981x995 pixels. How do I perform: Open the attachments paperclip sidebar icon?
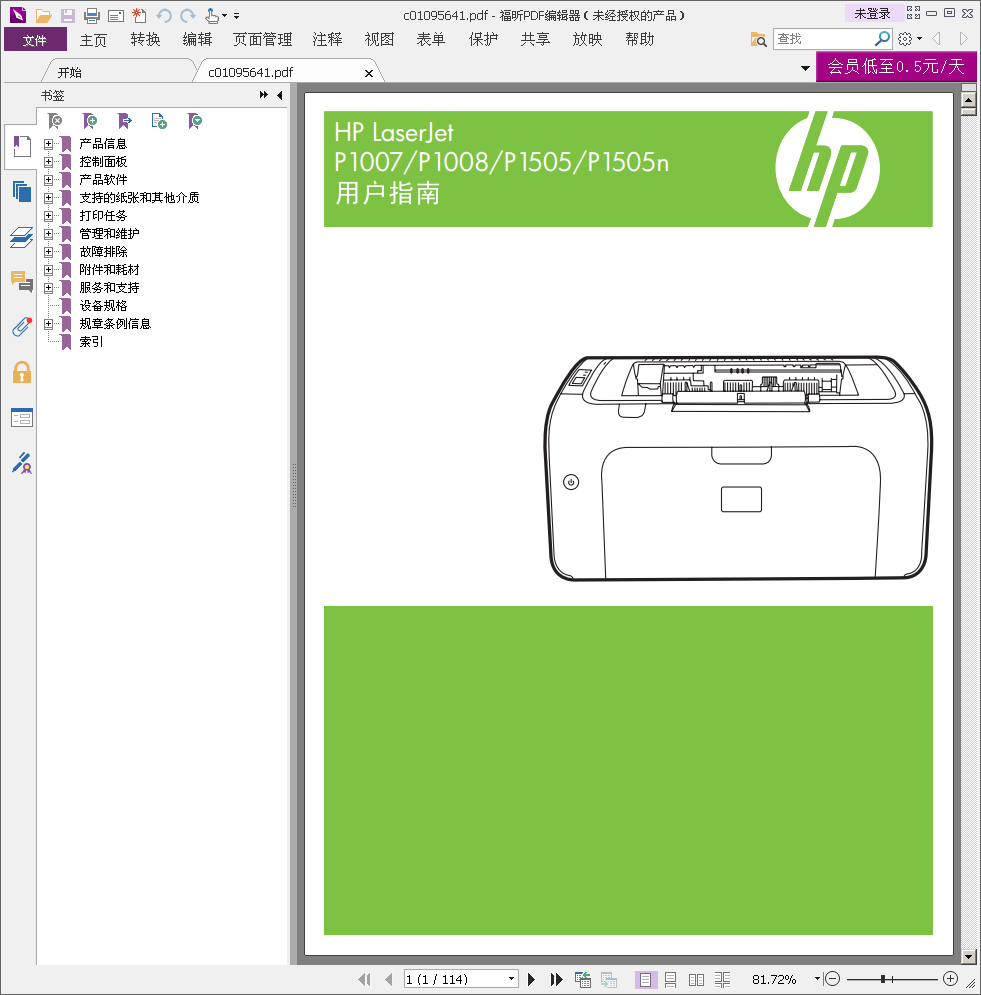pyautogui.click(x=22, y=327)
